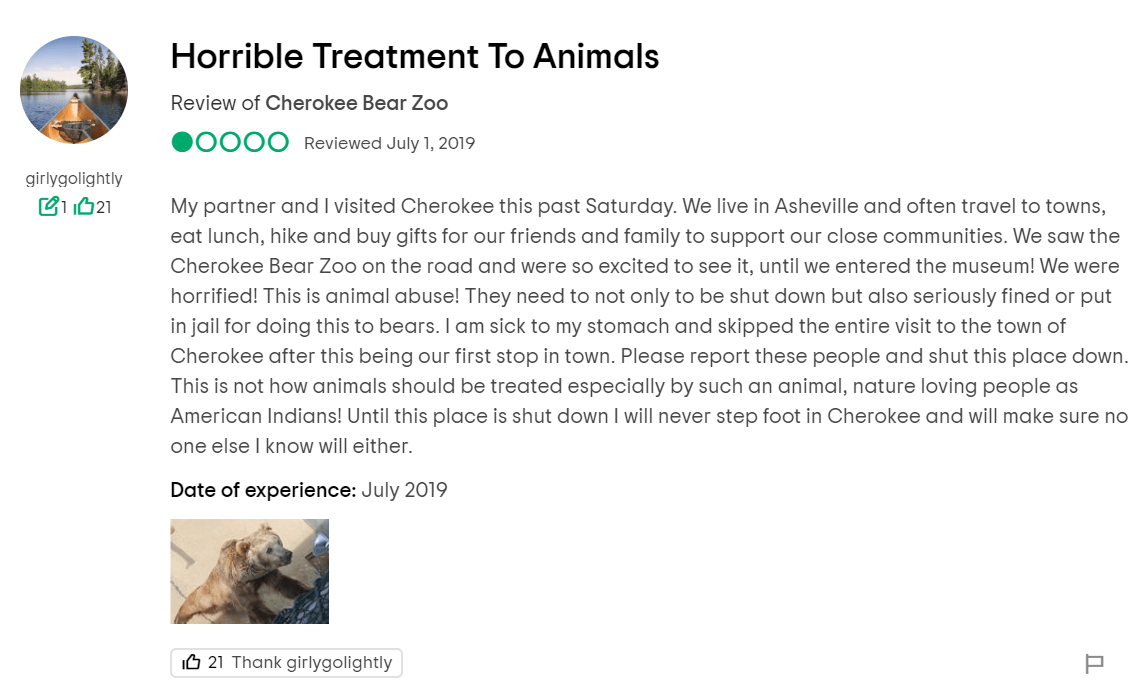Click the contributions count 1 under username
Image resolution: width=1142 pixels, height=696 pixels.
pyautogui.click(x=64, y=207)
